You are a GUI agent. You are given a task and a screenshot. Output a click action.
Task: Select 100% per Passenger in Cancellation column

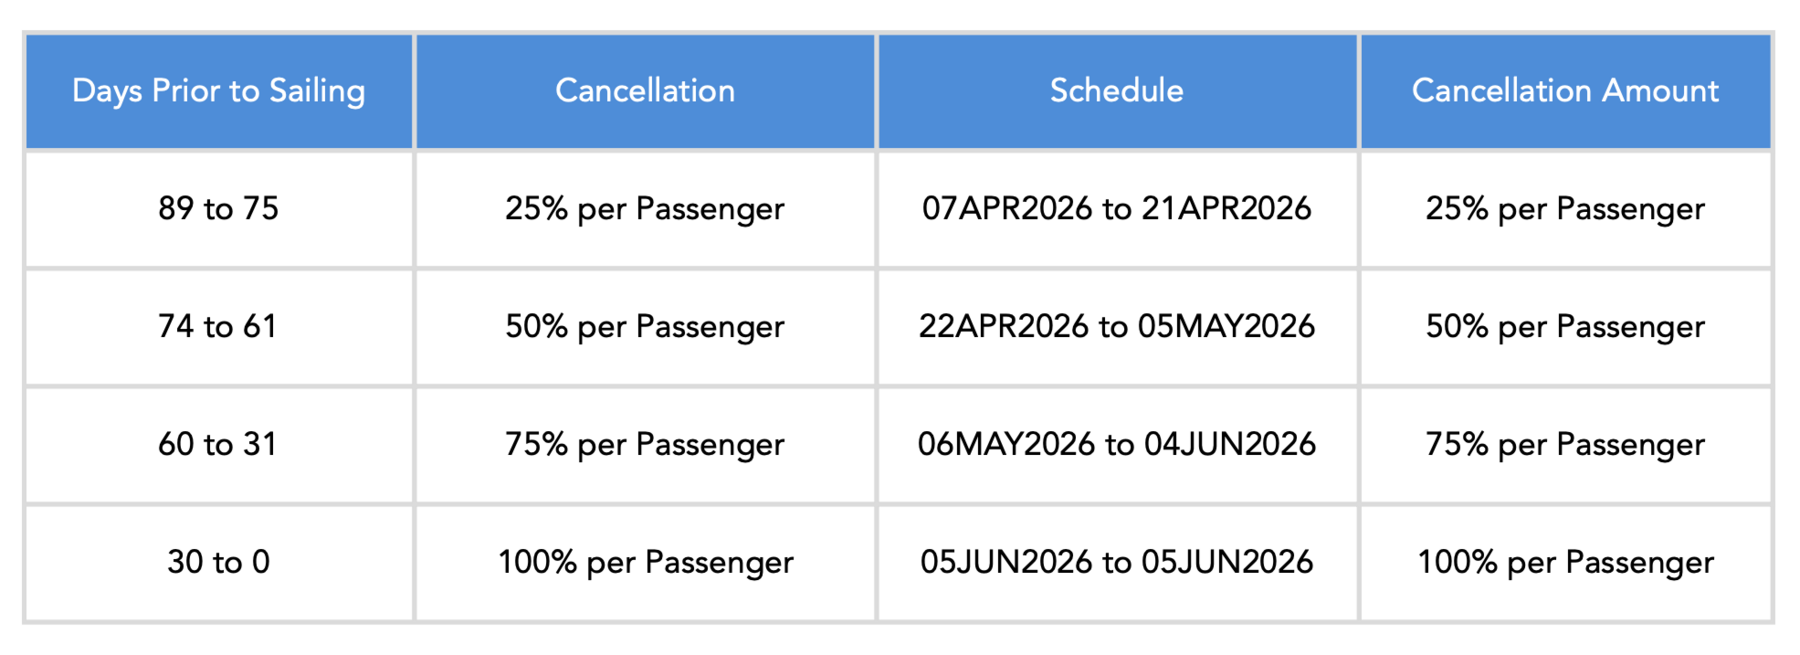point(645,562)
